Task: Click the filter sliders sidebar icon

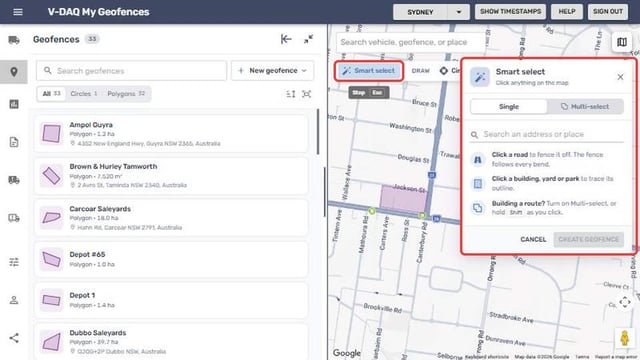Action: 14,262
